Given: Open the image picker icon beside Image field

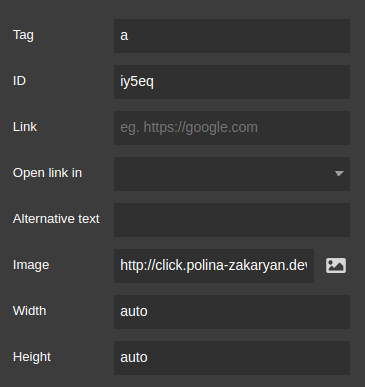Looking at the screenshot, I should 336,266.
